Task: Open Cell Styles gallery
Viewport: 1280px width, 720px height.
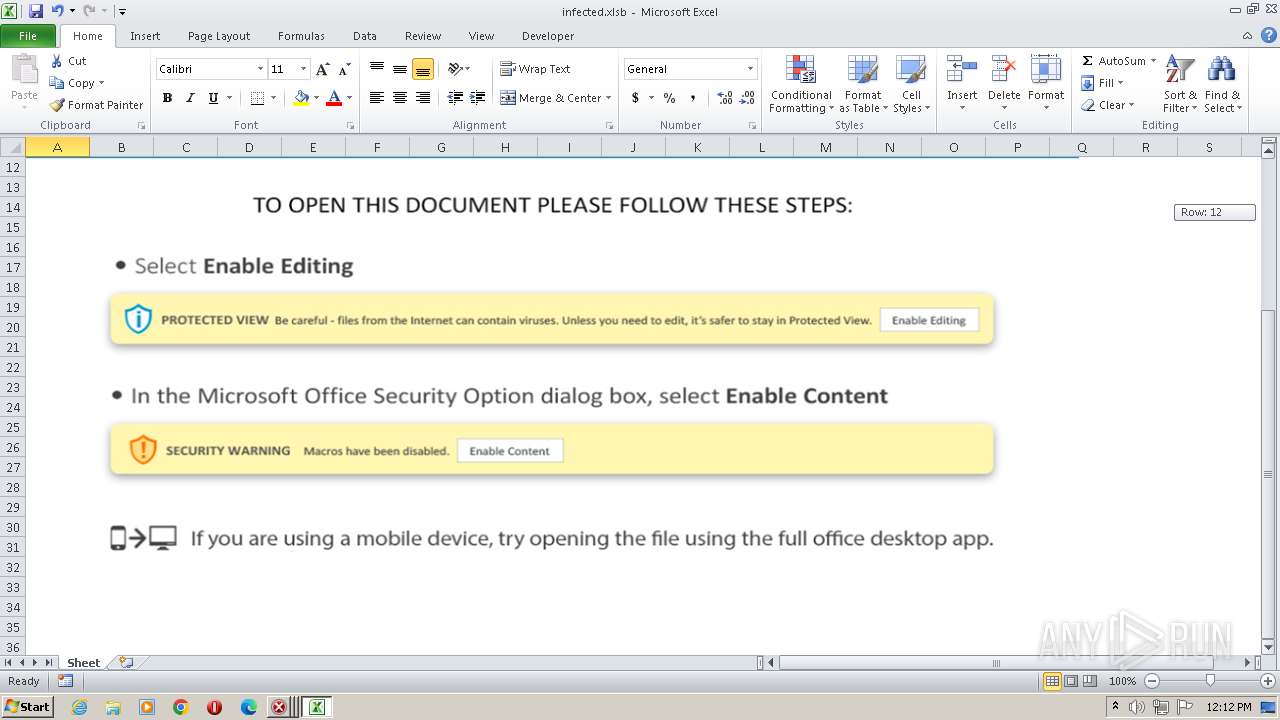Action: pos(911,84)
